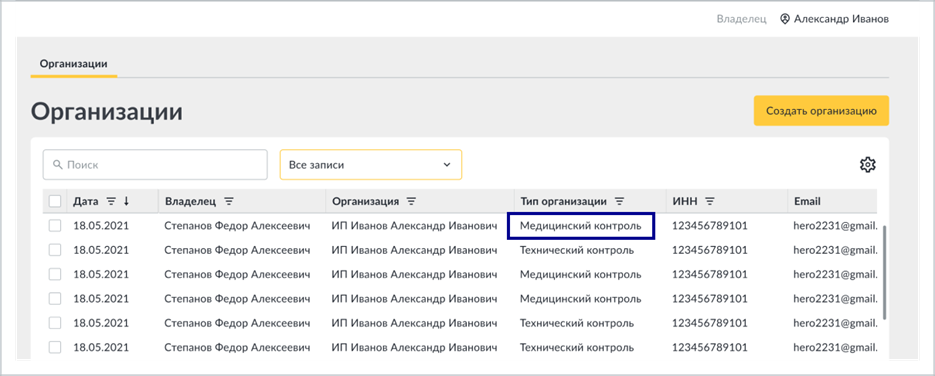Check the sixth row's checkbox

click(55, 347)
